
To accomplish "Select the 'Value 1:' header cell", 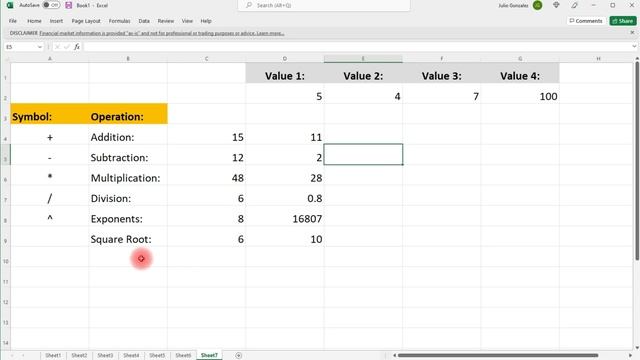I will 285,73.
